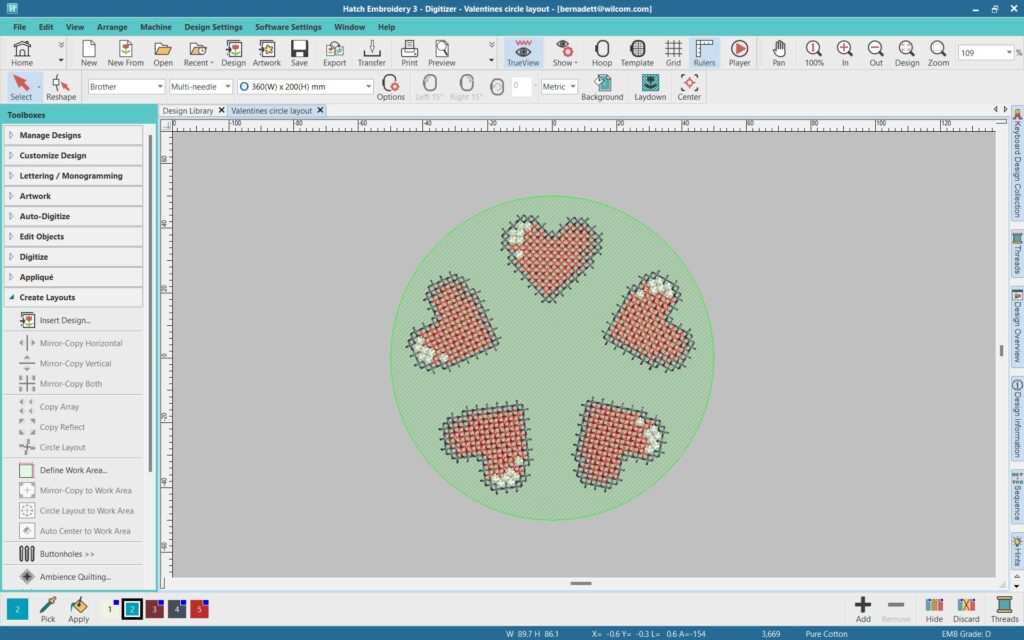Click the Transfer design icon
The height and width of the screenshot is (640, 1024).
[371, 52]
